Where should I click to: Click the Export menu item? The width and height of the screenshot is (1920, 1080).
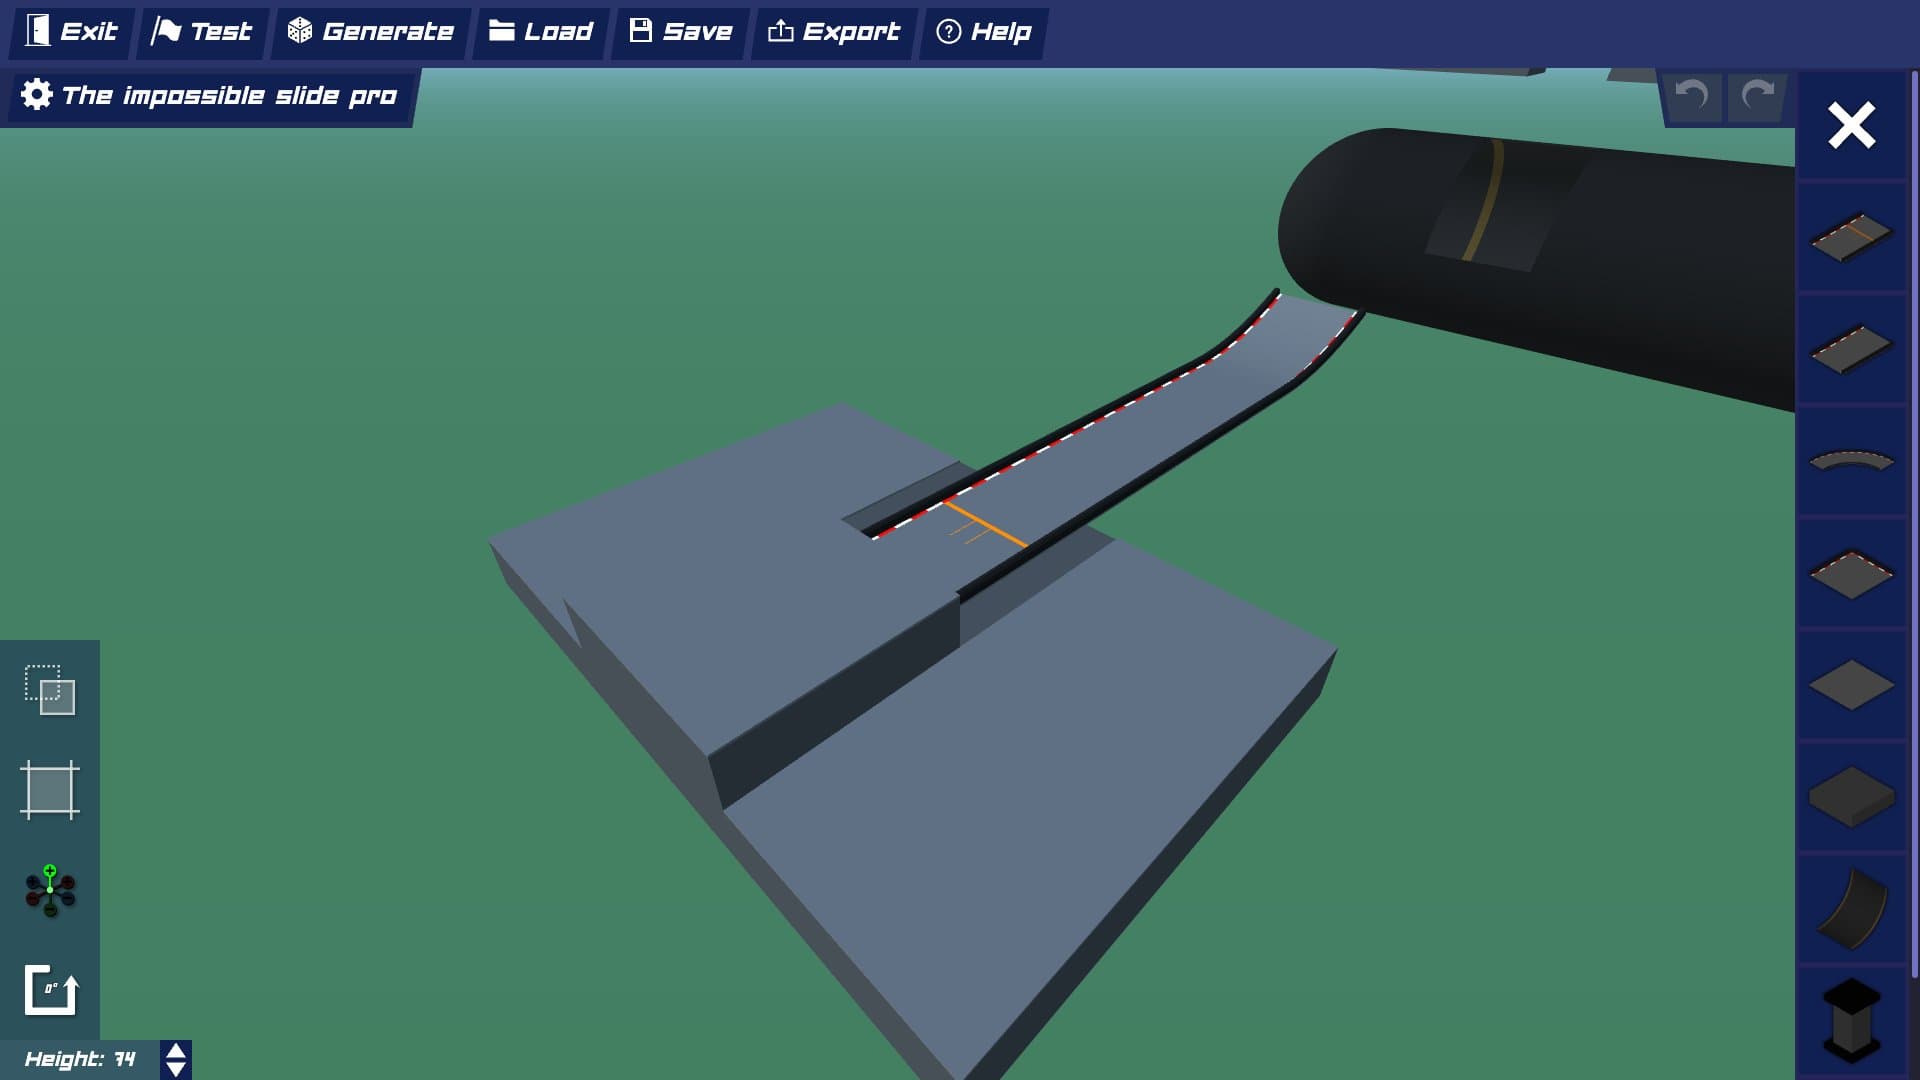[x=834, y=32]
